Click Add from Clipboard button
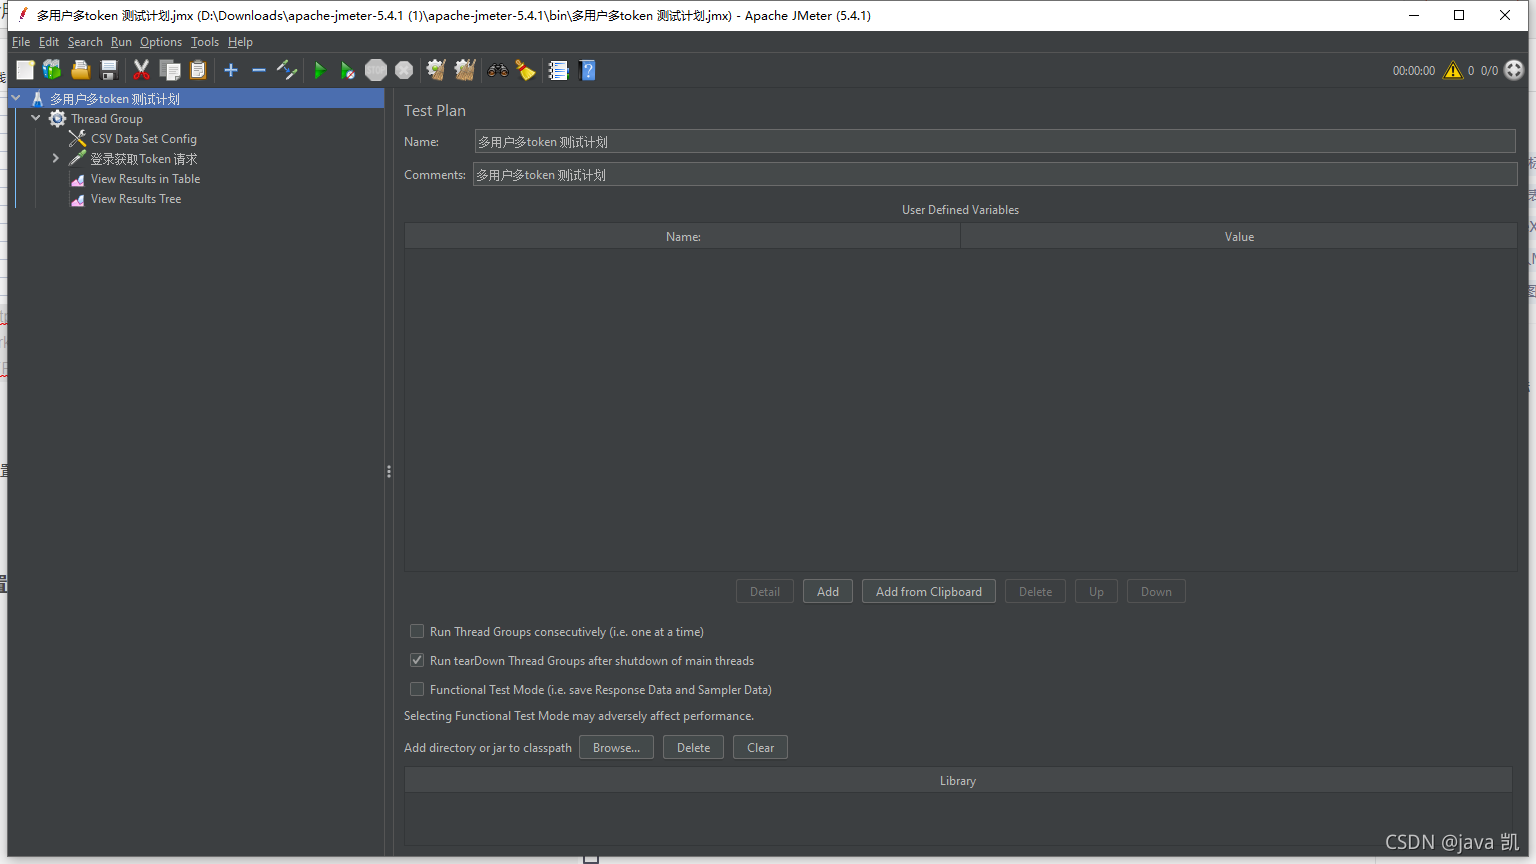 click(929, 591)
